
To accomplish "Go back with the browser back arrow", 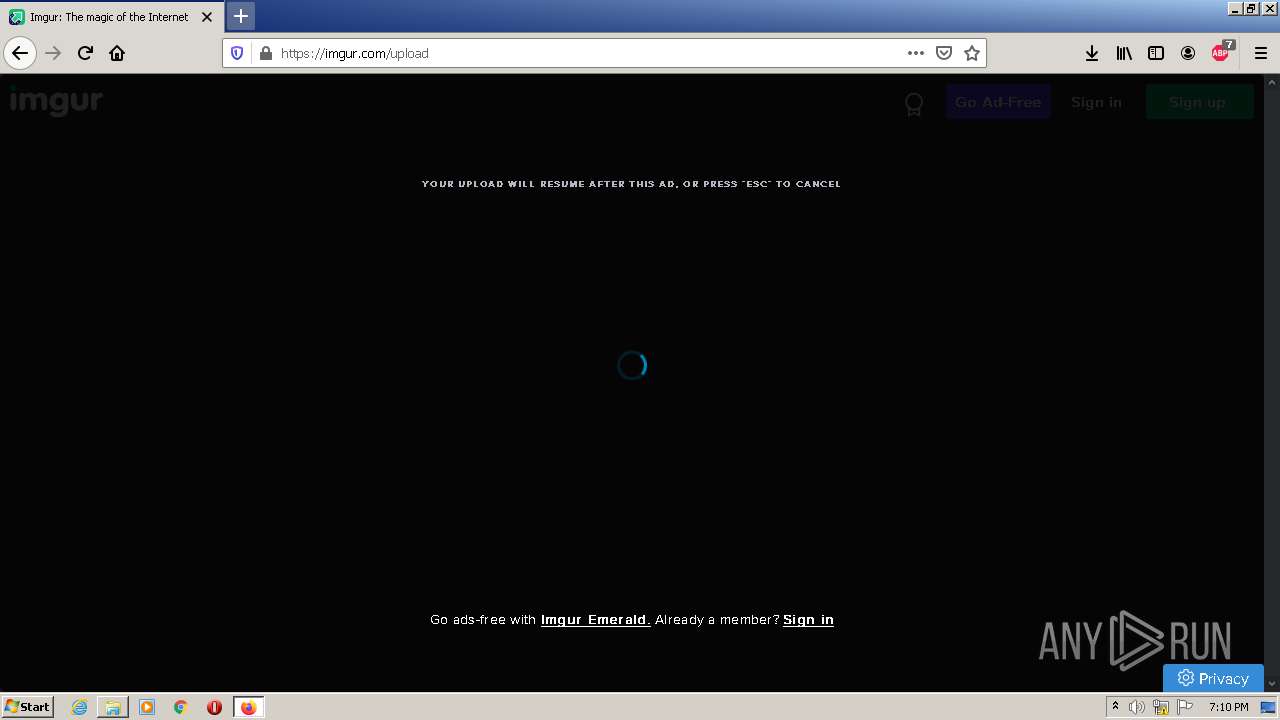I will pyautogui.click(x=20, y=53).
